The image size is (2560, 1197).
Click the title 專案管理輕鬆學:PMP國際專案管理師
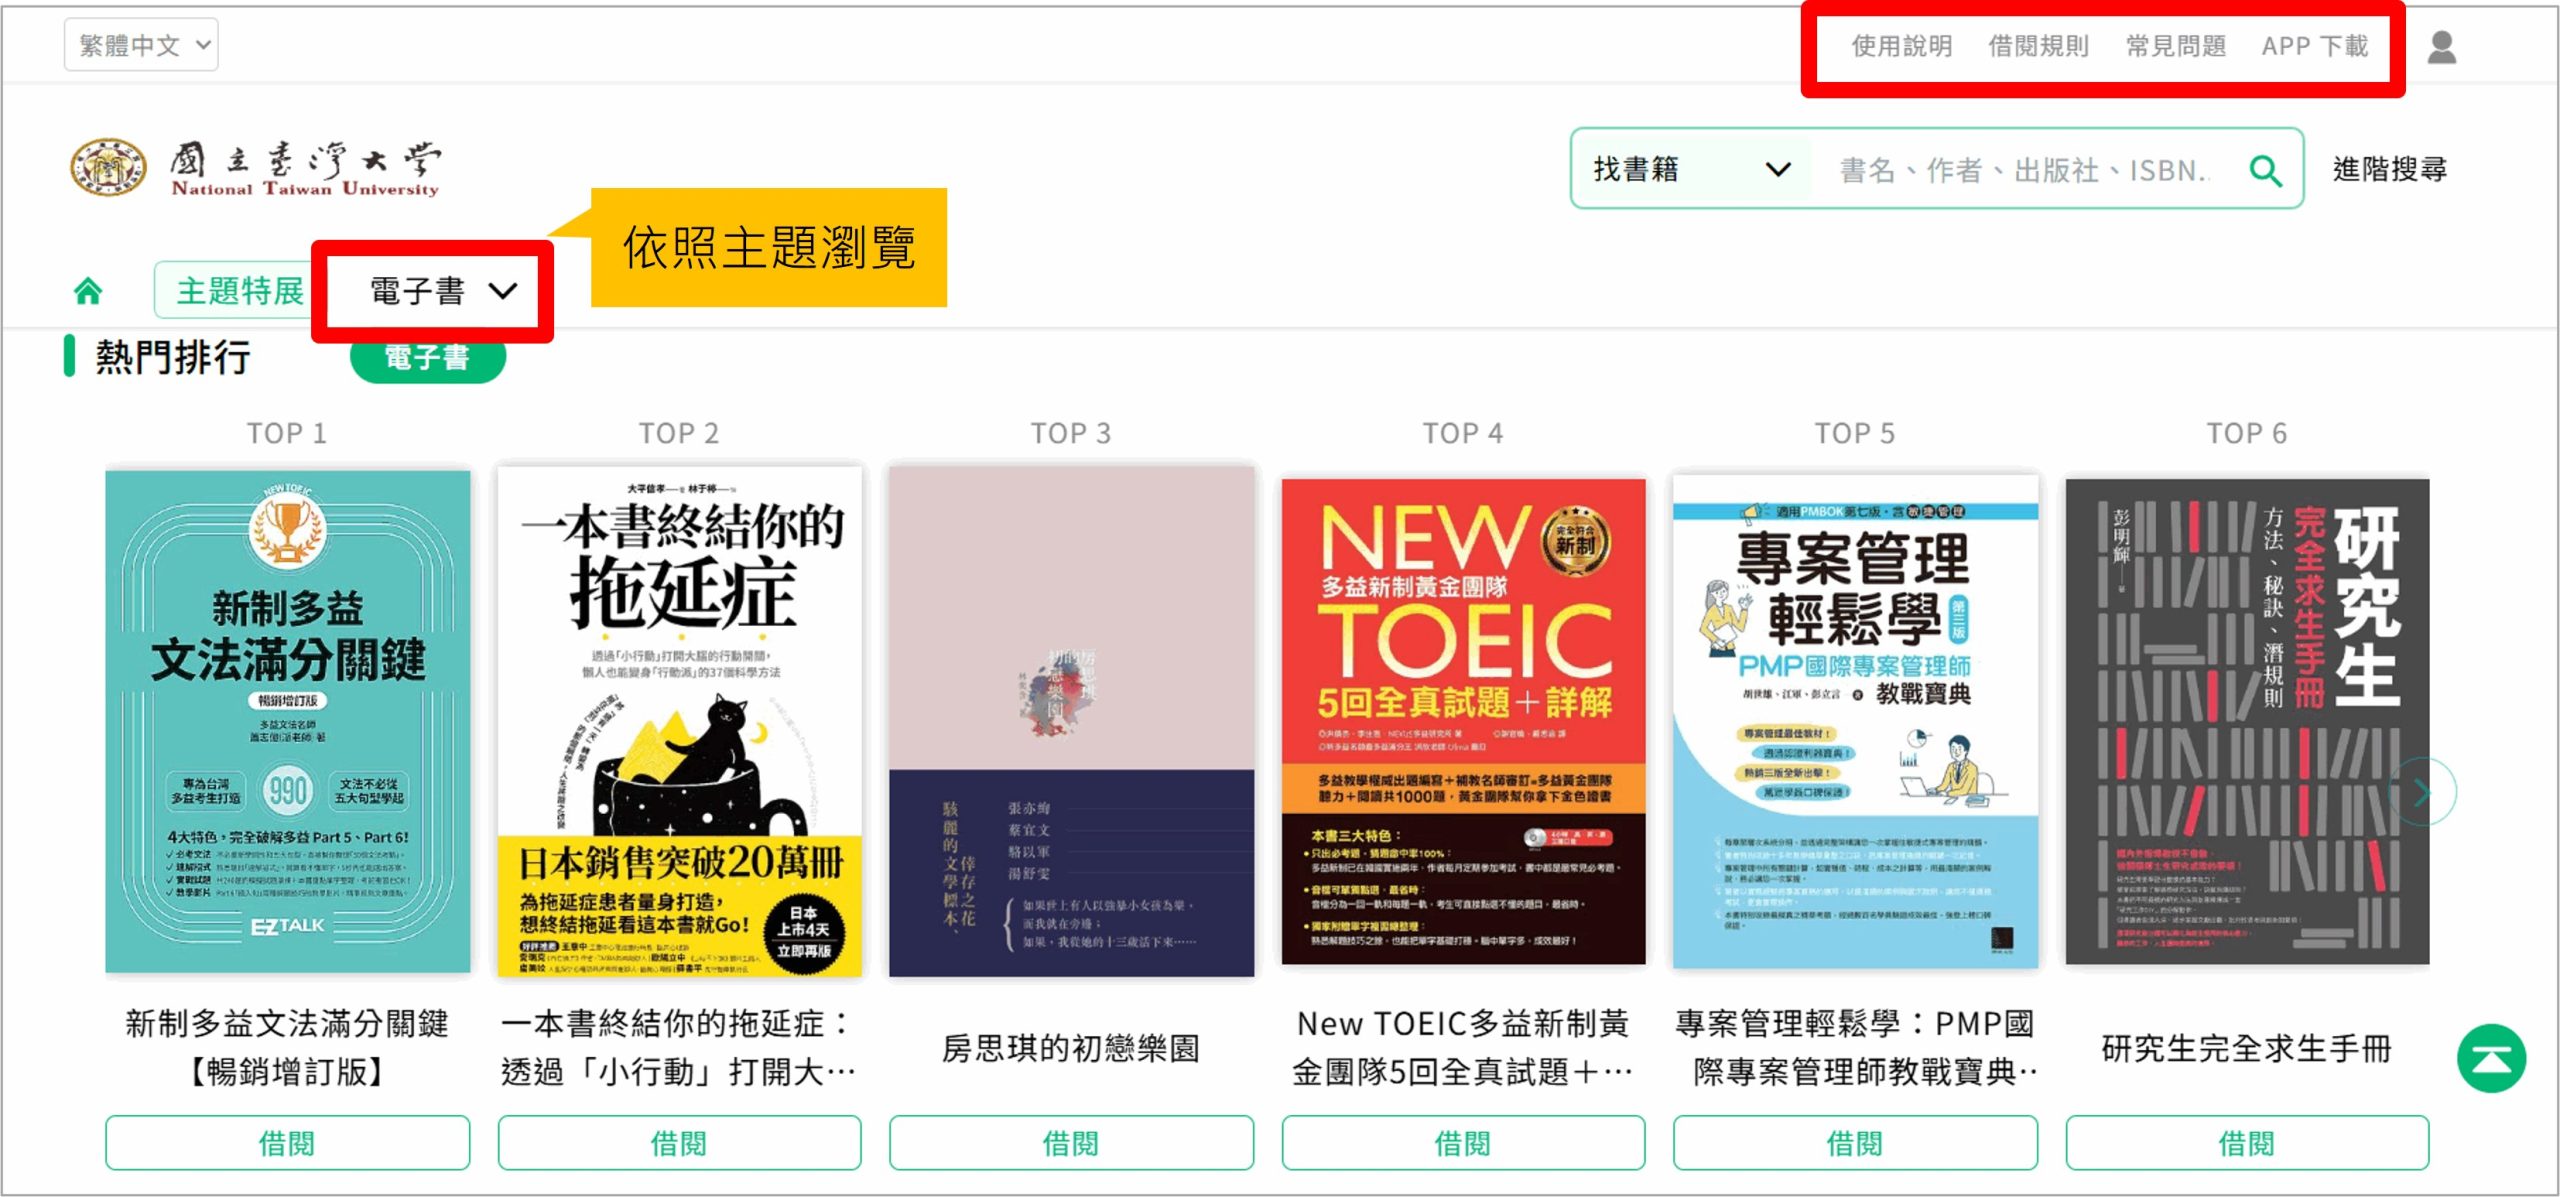pyautogui.click(x=1855, y=1047)
